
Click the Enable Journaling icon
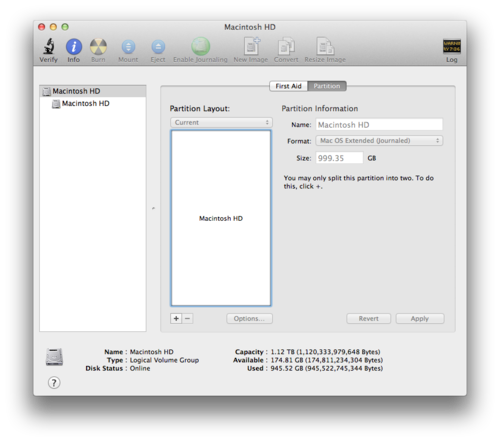click(200, 46)
